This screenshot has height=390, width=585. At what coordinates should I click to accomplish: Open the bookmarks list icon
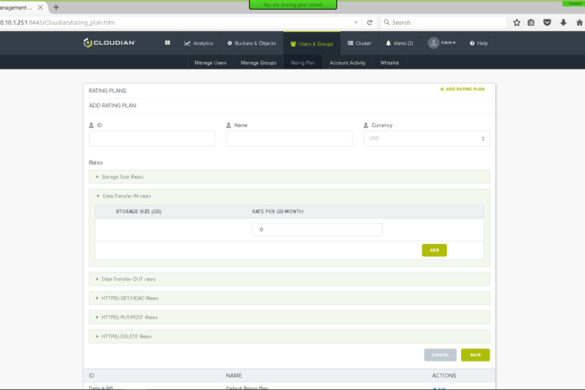531,23
